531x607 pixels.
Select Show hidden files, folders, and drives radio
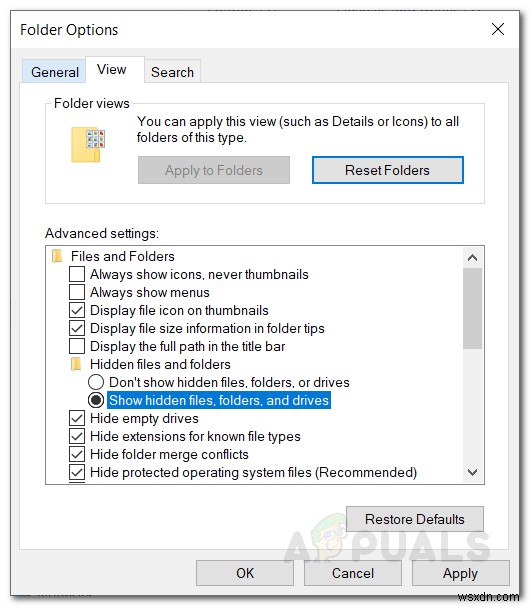(x=96, y=400)
